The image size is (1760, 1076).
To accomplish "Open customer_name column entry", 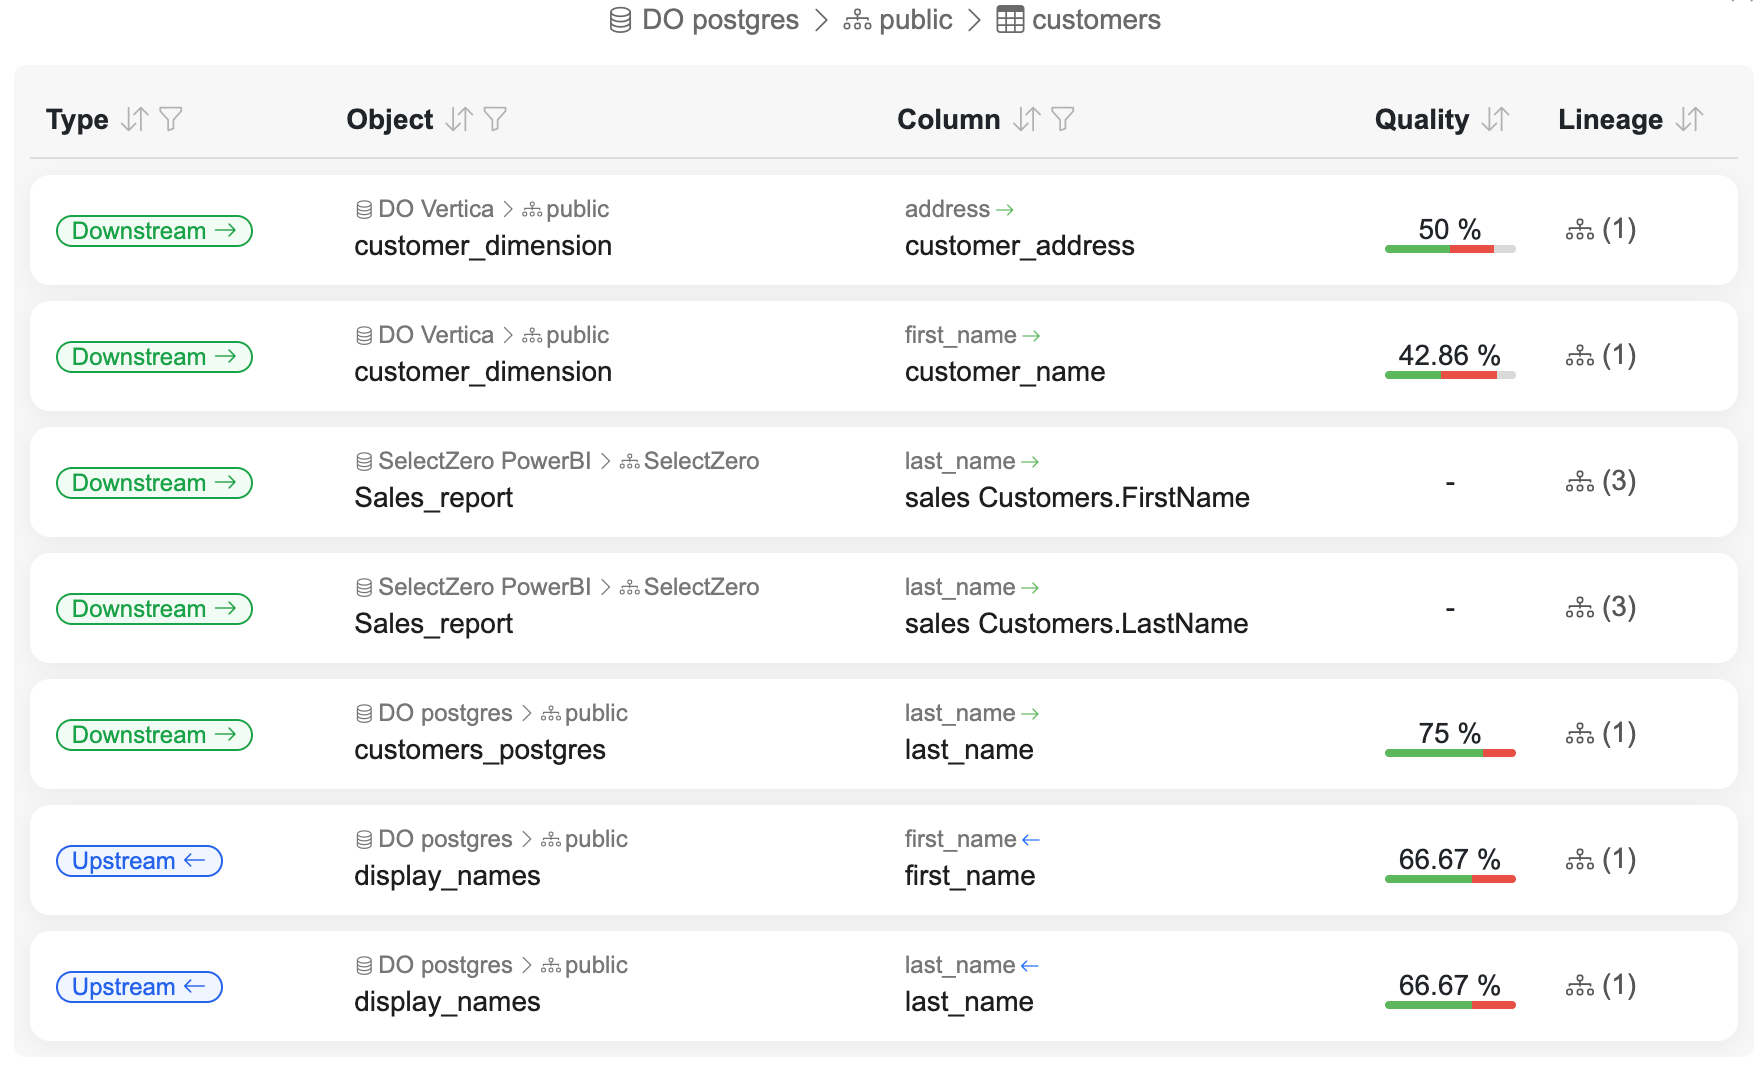I will (x=1004, y=372).
